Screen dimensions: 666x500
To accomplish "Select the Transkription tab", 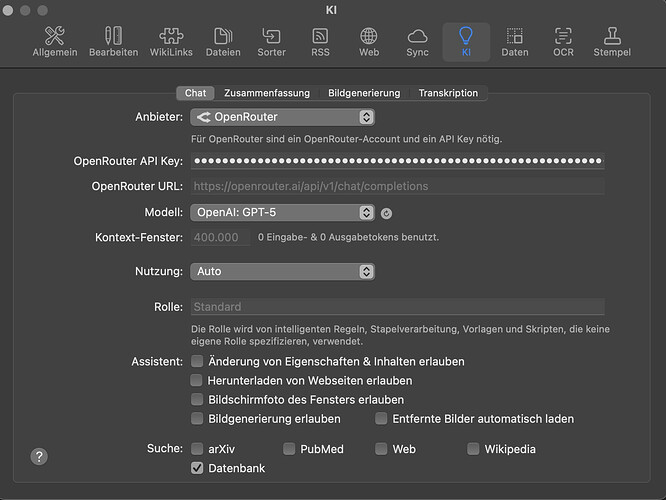I will (448, 93).
